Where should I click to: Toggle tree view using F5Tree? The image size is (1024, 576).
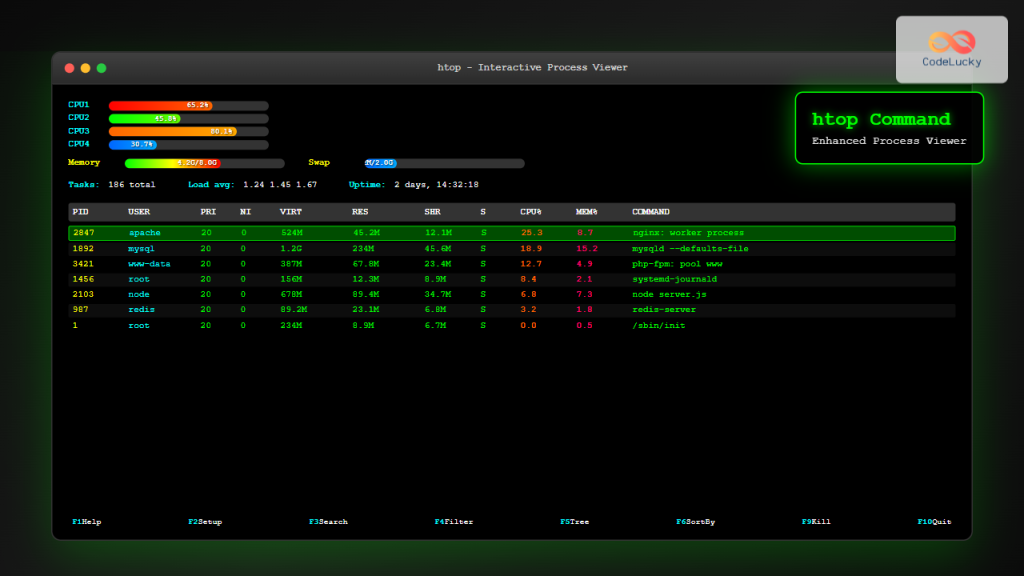point(574,521)
